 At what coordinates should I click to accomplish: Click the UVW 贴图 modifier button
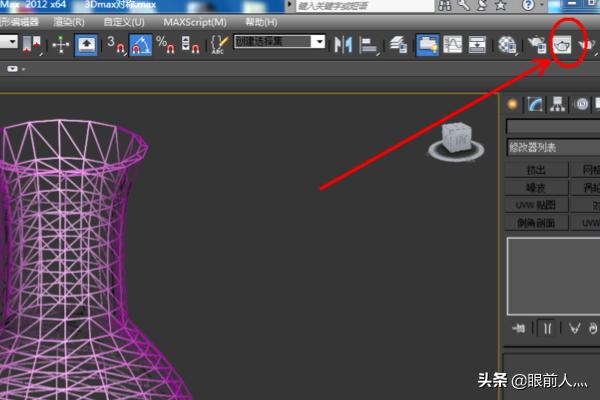point(536,205)
